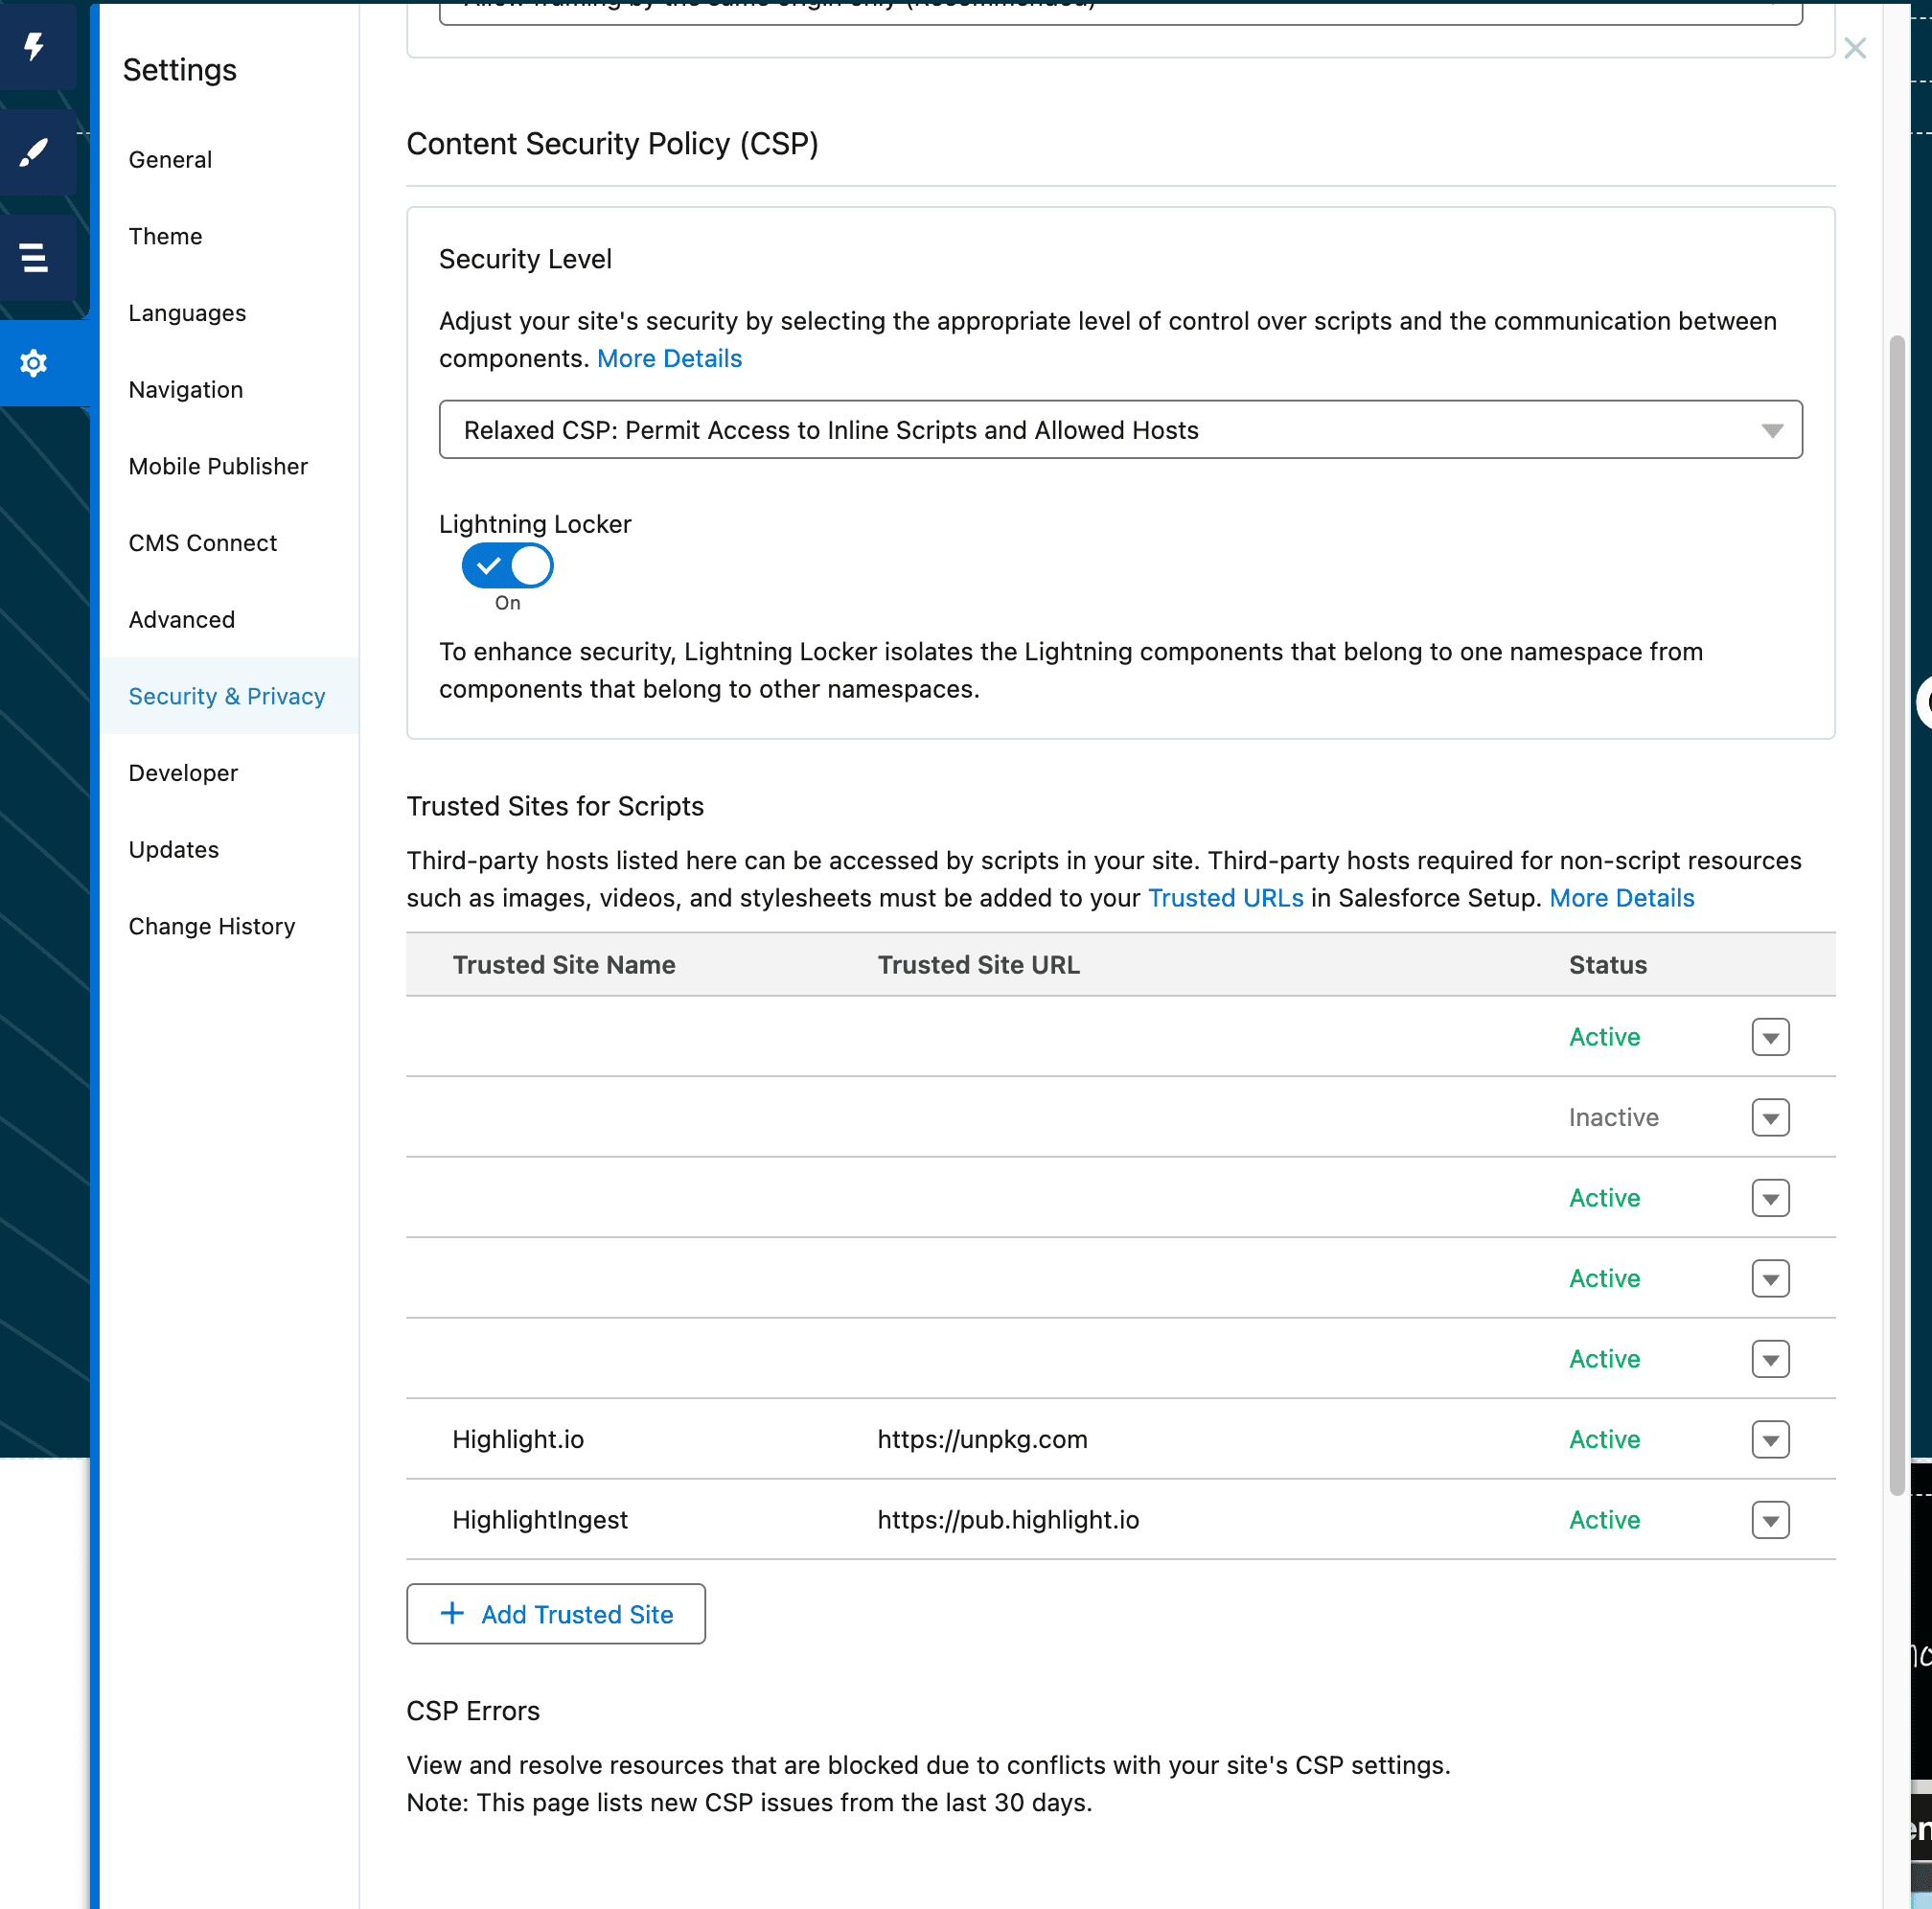
Task: Click the Highlight.io dropdown action button
Action: (x=1771, y=1437)
